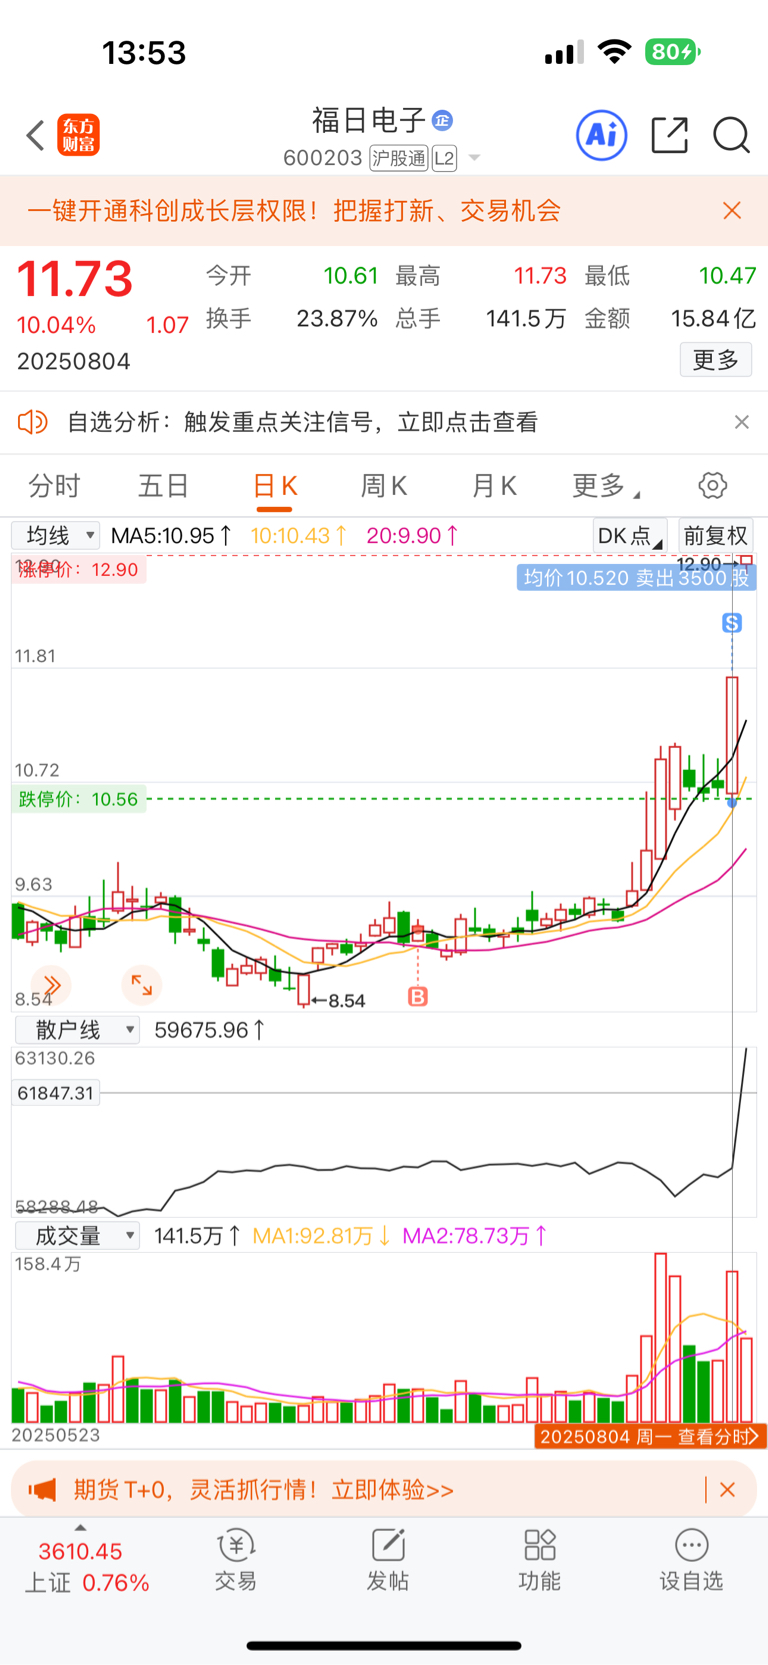Viewport: 768px width, 1665px height.
Task: Open the 功能 bottom menu item
Action: coord(540,1560)
